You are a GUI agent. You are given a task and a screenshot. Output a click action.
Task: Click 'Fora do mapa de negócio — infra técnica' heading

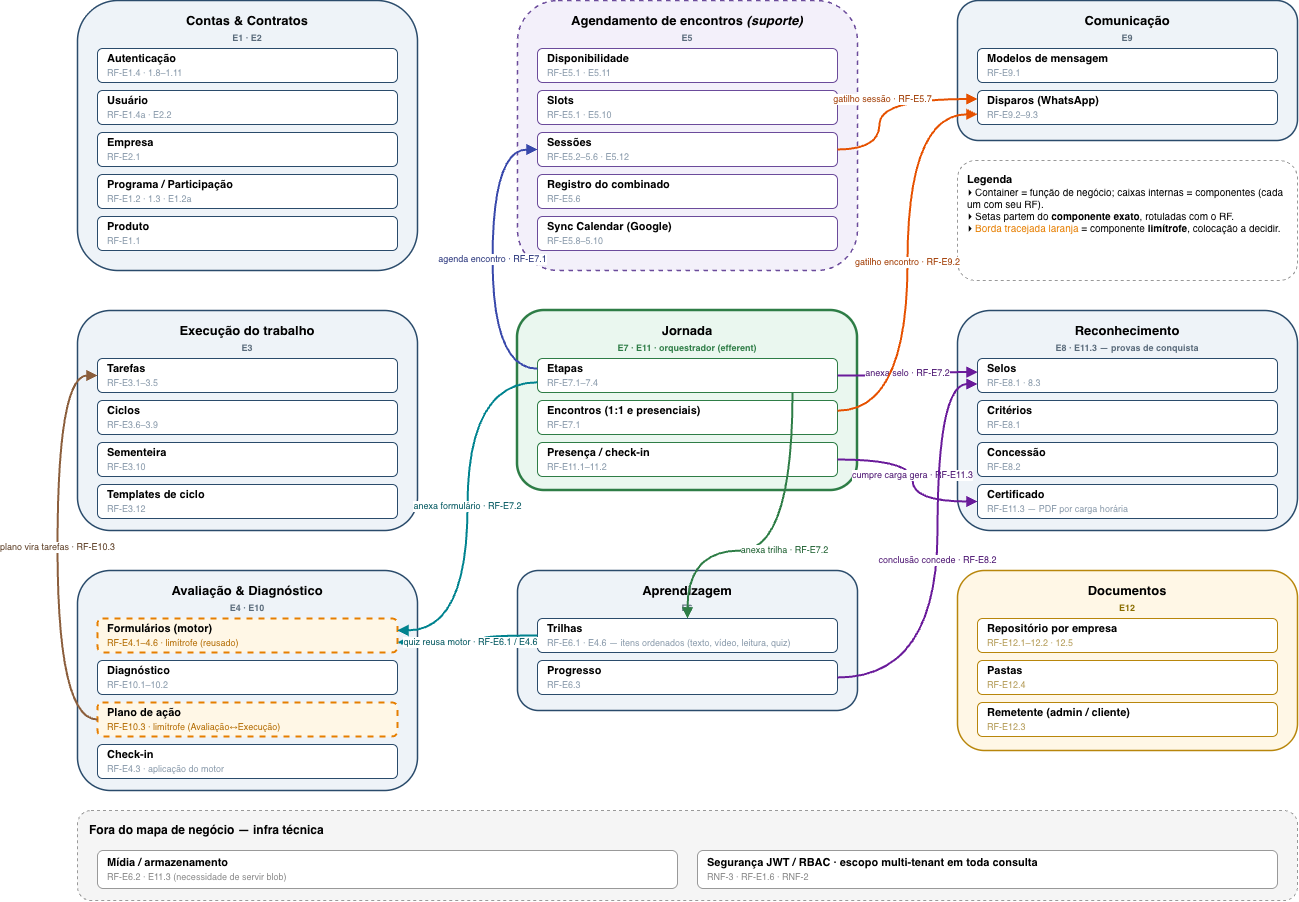[206, 830]
